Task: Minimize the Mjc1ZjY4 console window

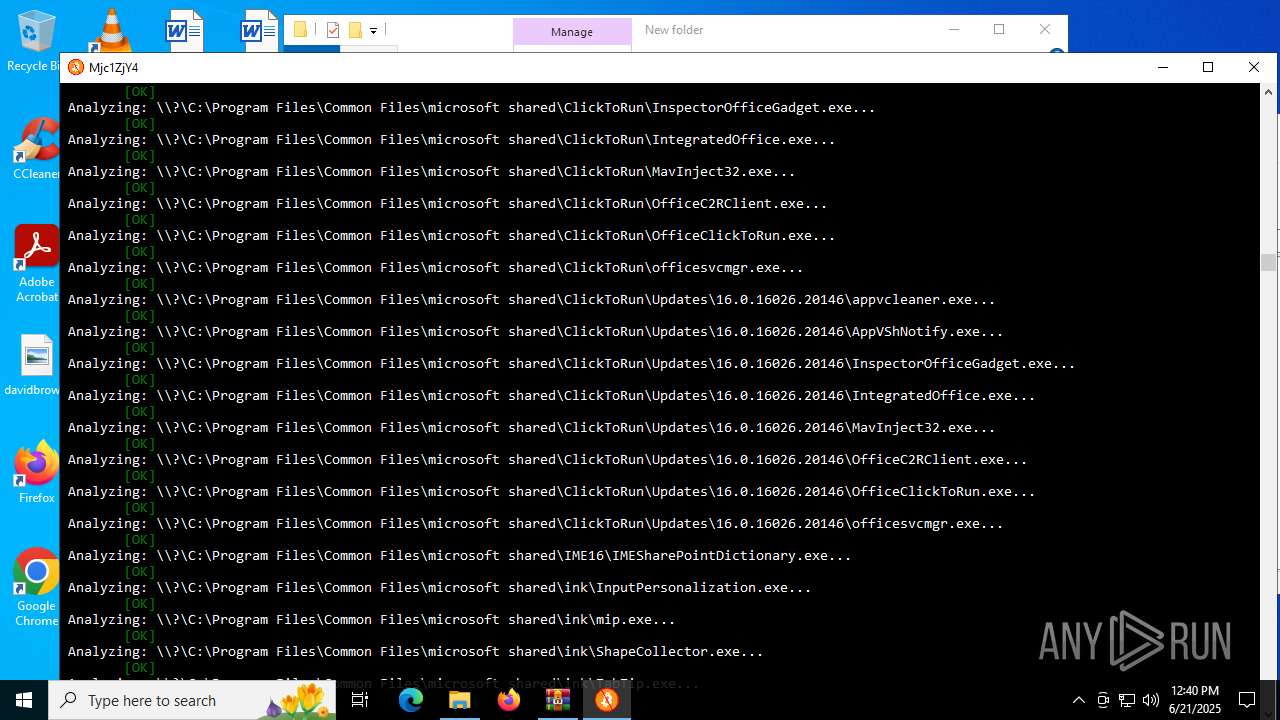Action: pyautogui.click(x=1163, y=67)
